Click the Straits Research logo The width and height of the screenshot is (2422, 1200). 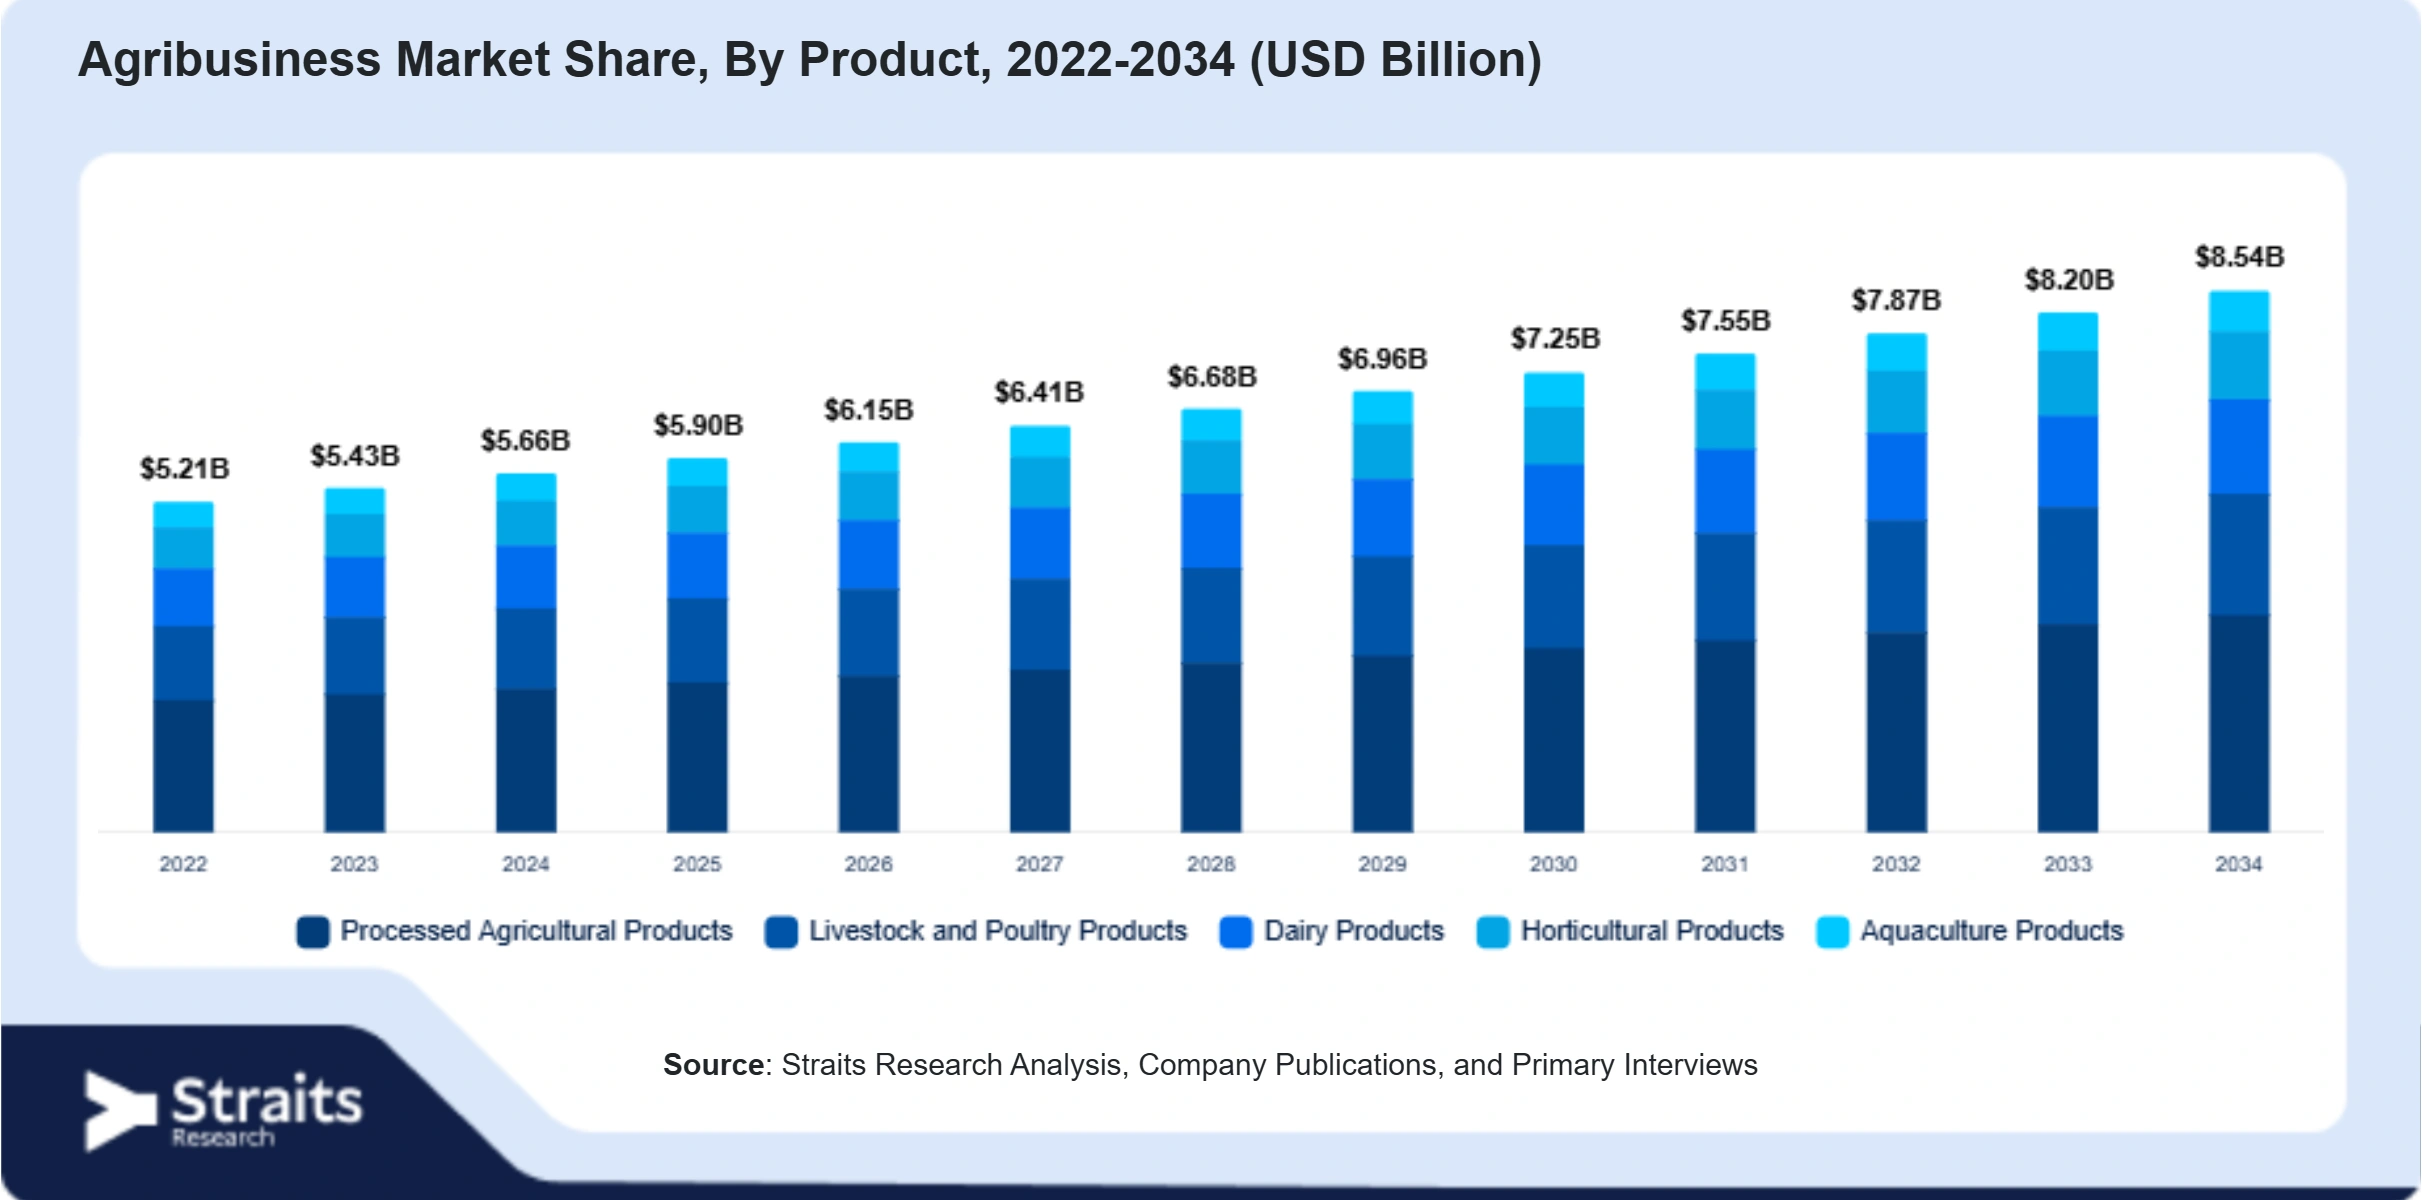click(223, 1111)
